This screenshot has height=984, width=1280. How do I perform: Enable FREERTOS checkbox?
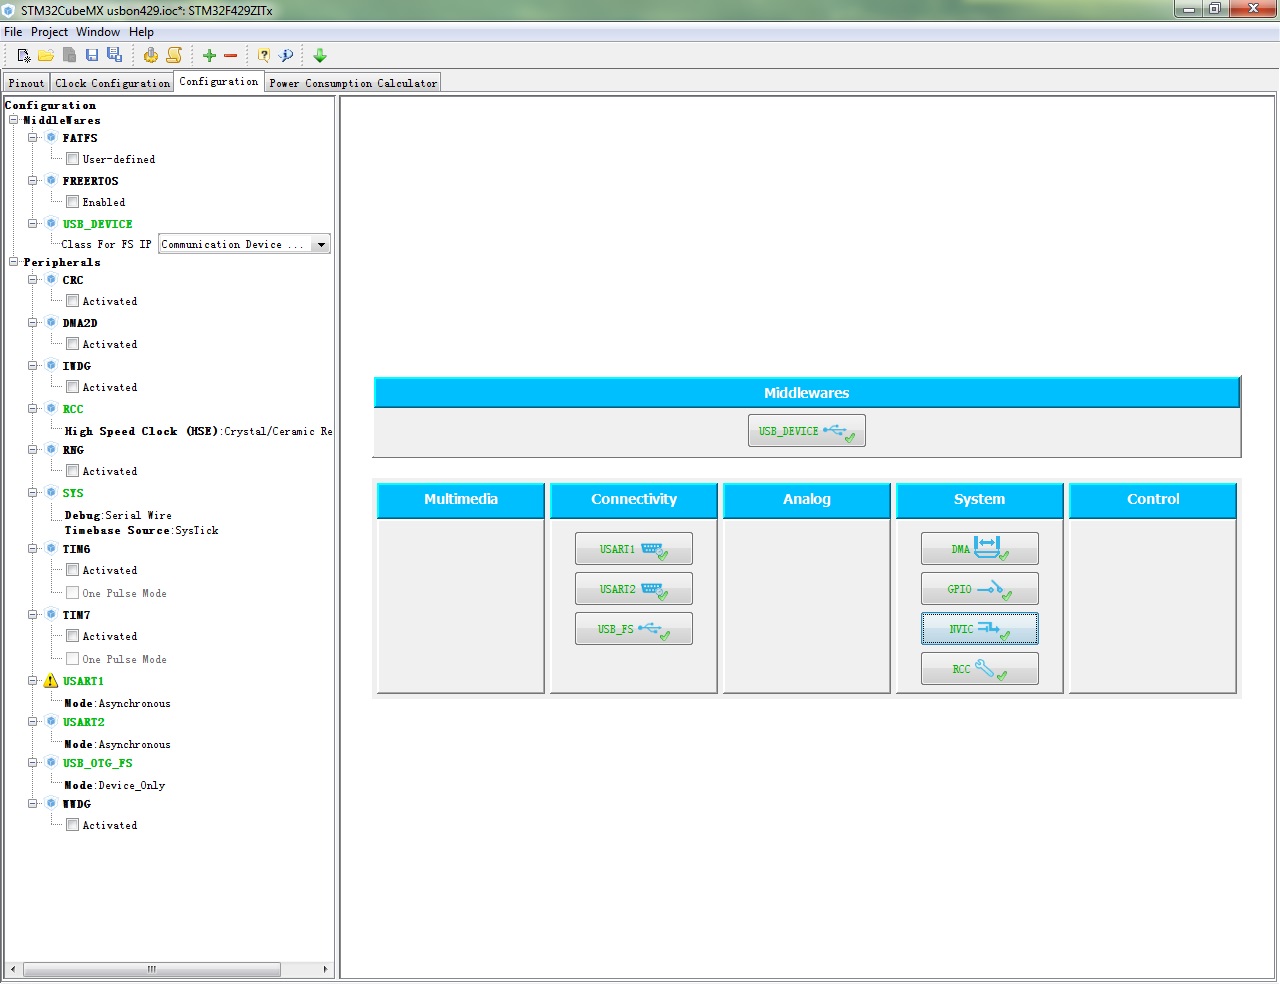coord(72,202)
